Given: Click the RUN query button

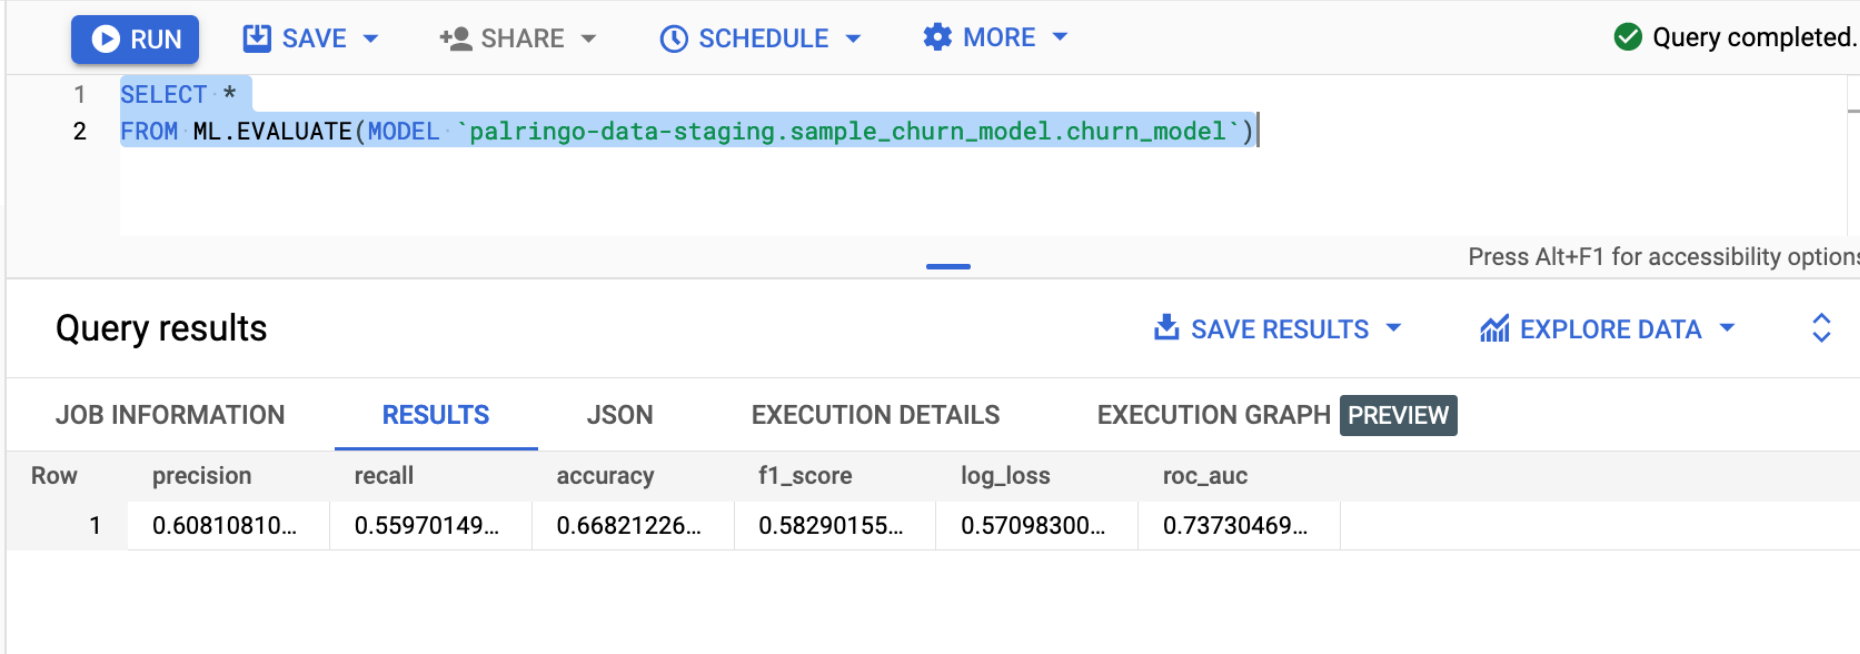Looking at the screenshot, I should [x=135, y=39].
